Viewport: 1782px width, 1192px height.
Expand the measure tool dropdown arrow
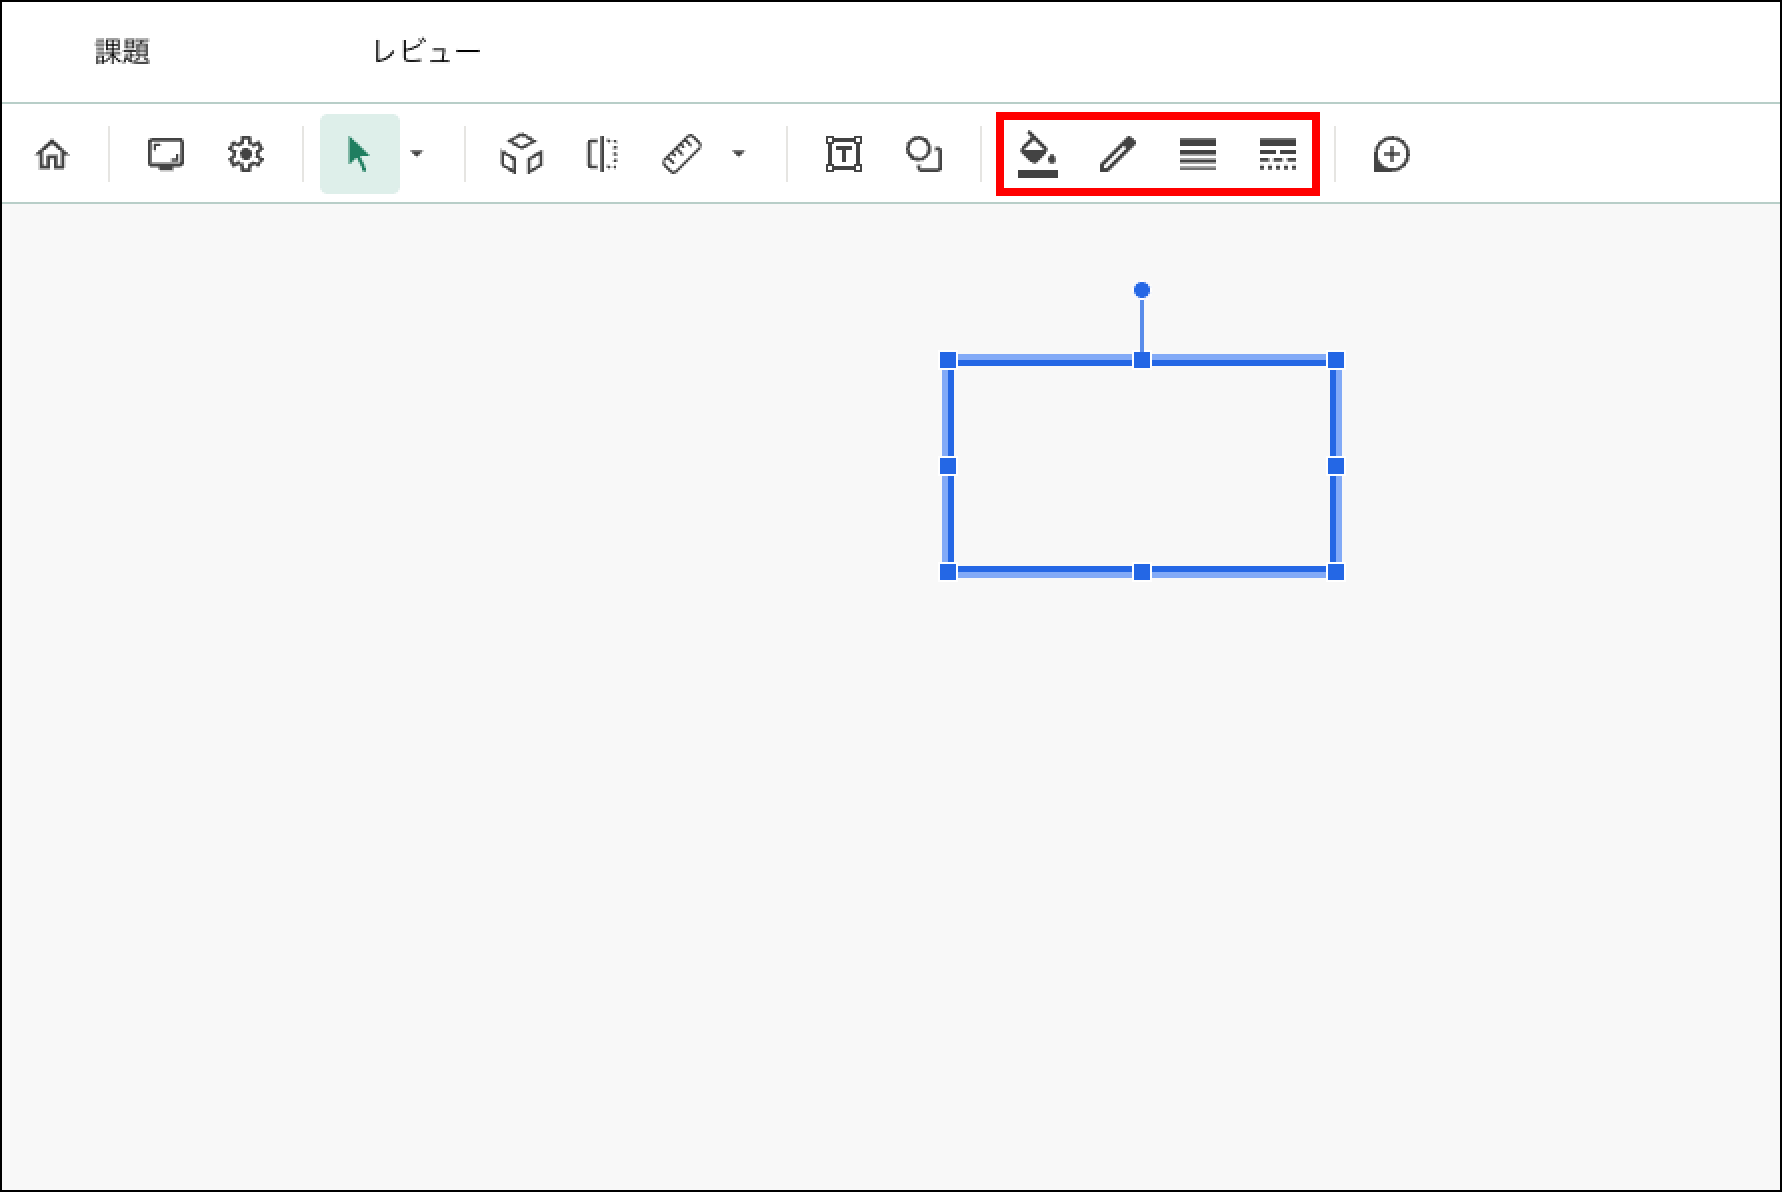[x=738, y=154]
